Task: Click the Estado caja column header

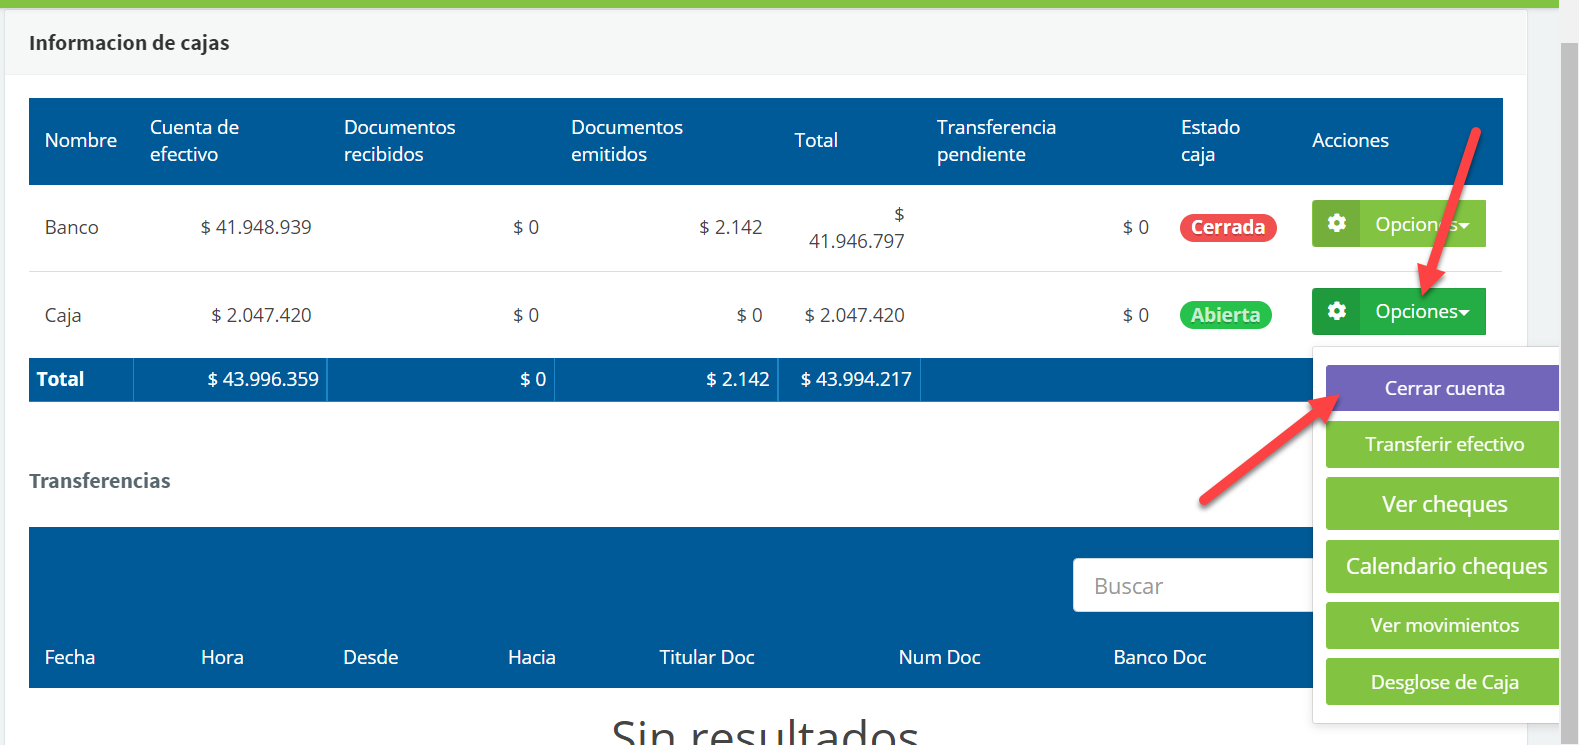Action: point(1209,140)
